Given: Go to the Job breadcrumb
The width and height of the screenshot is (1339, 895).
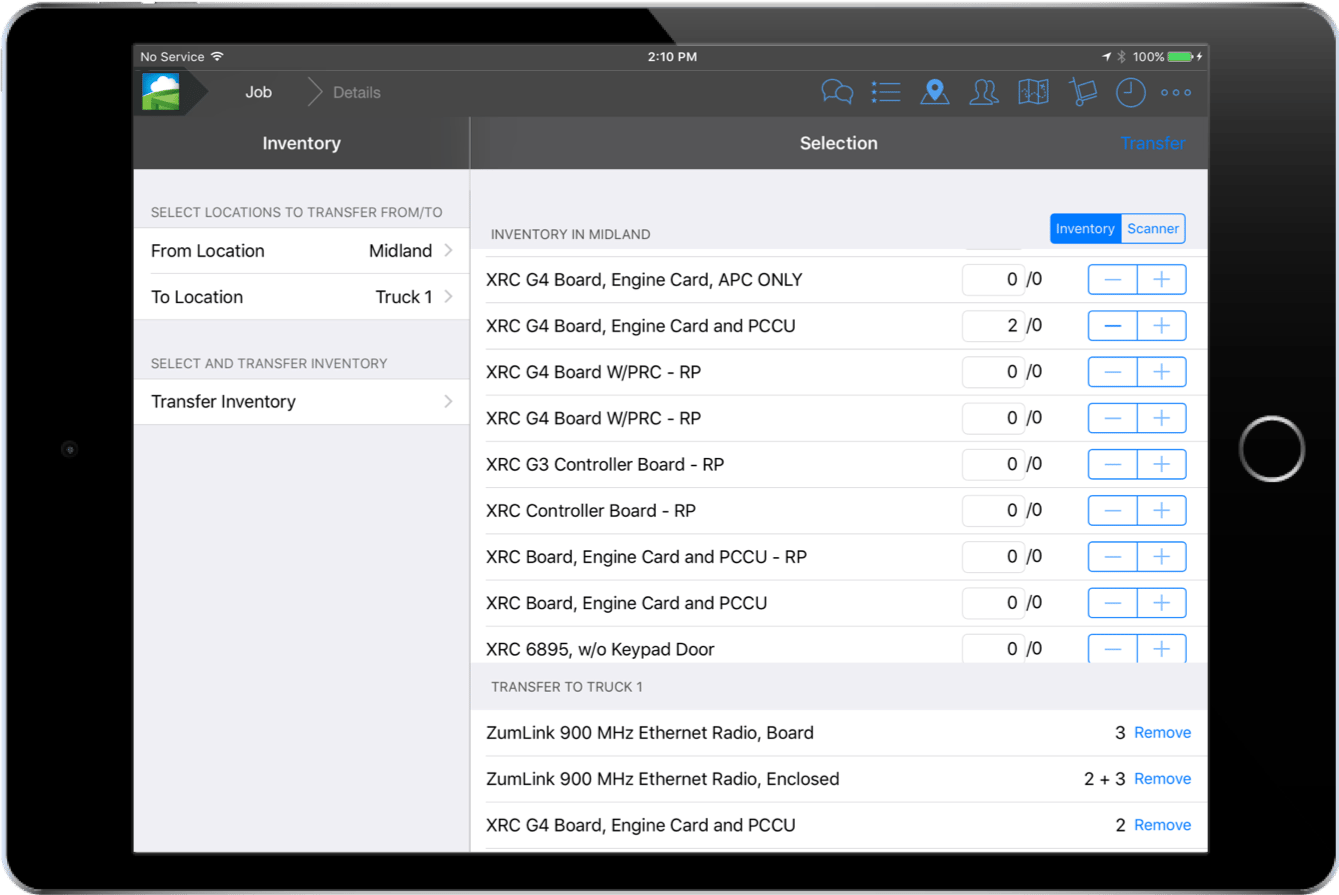Looking at the screenshot, I should tap(258, 92).
